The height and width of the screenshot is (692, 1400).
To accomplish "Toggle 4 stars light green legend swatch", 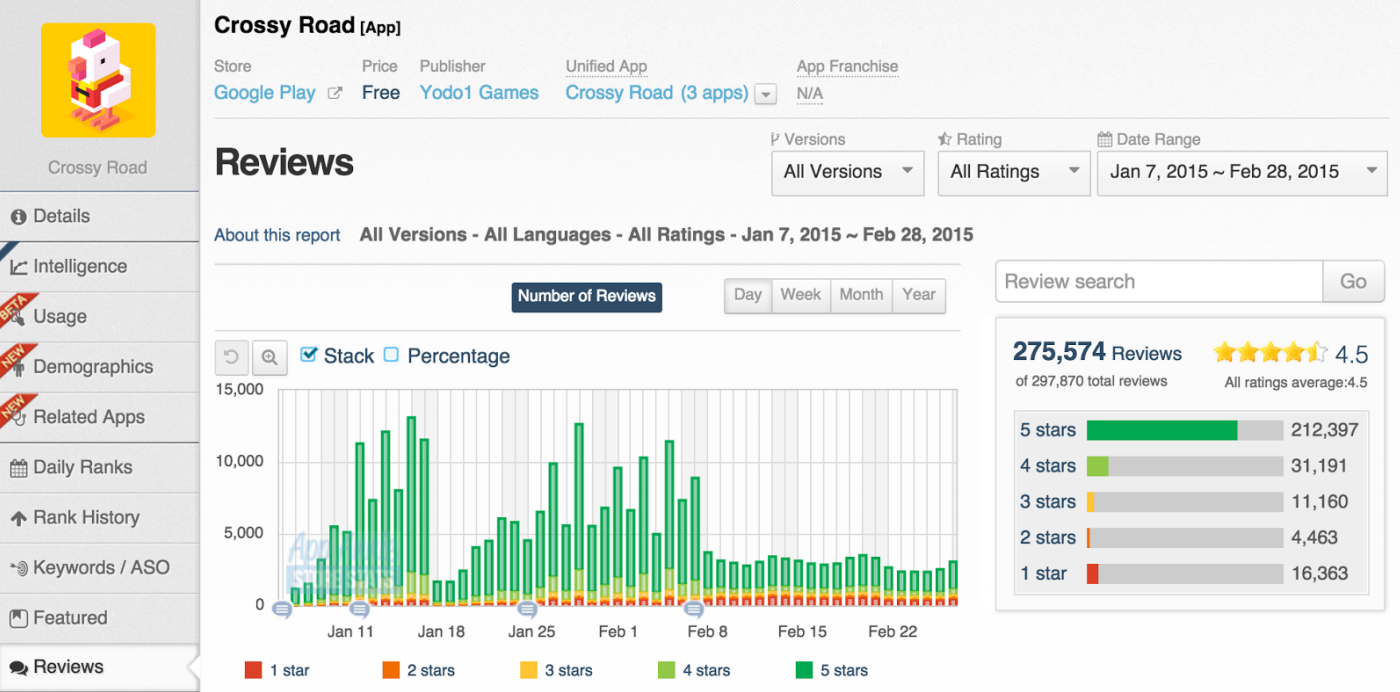I will point(666,671).
